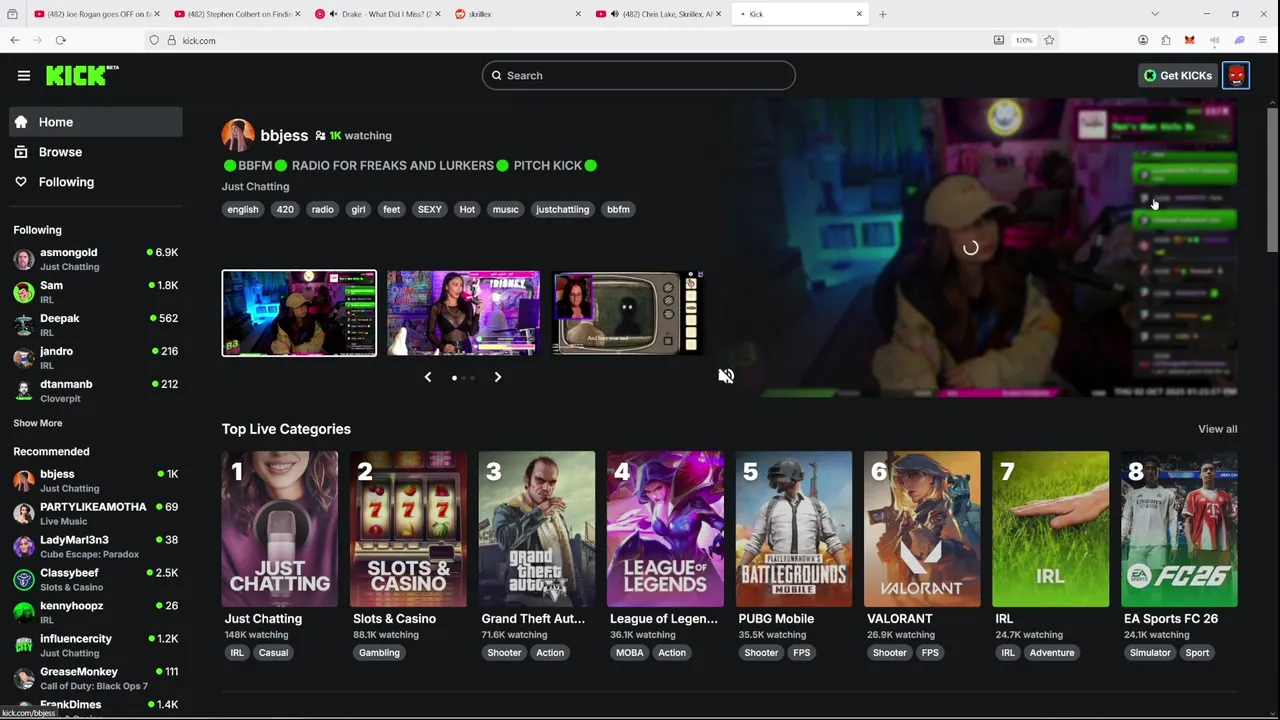Focus the Kick Search field
1280x720 pixels.
[638, 76]
